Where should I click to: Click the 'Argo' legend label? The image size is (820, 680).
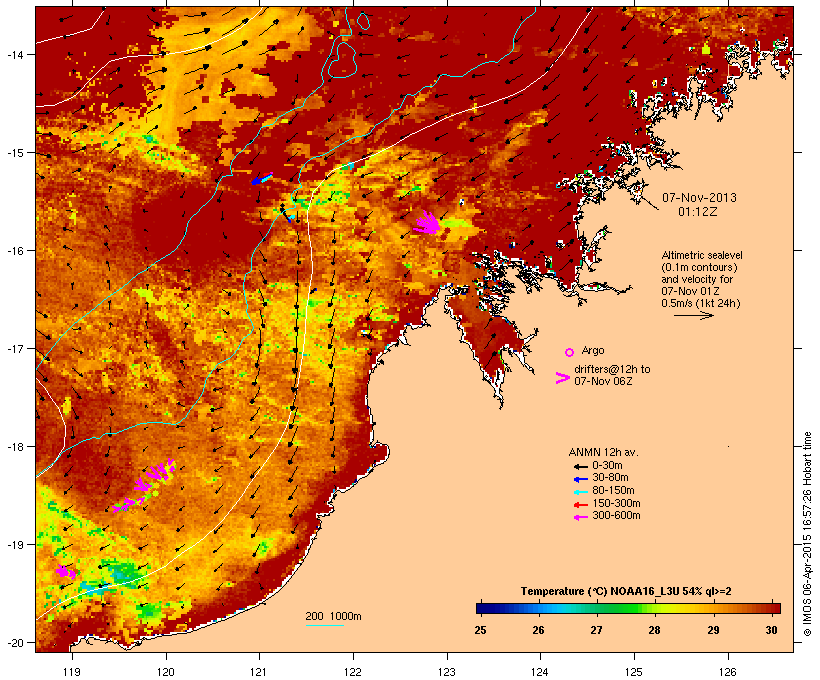click(x=593, y=350)
